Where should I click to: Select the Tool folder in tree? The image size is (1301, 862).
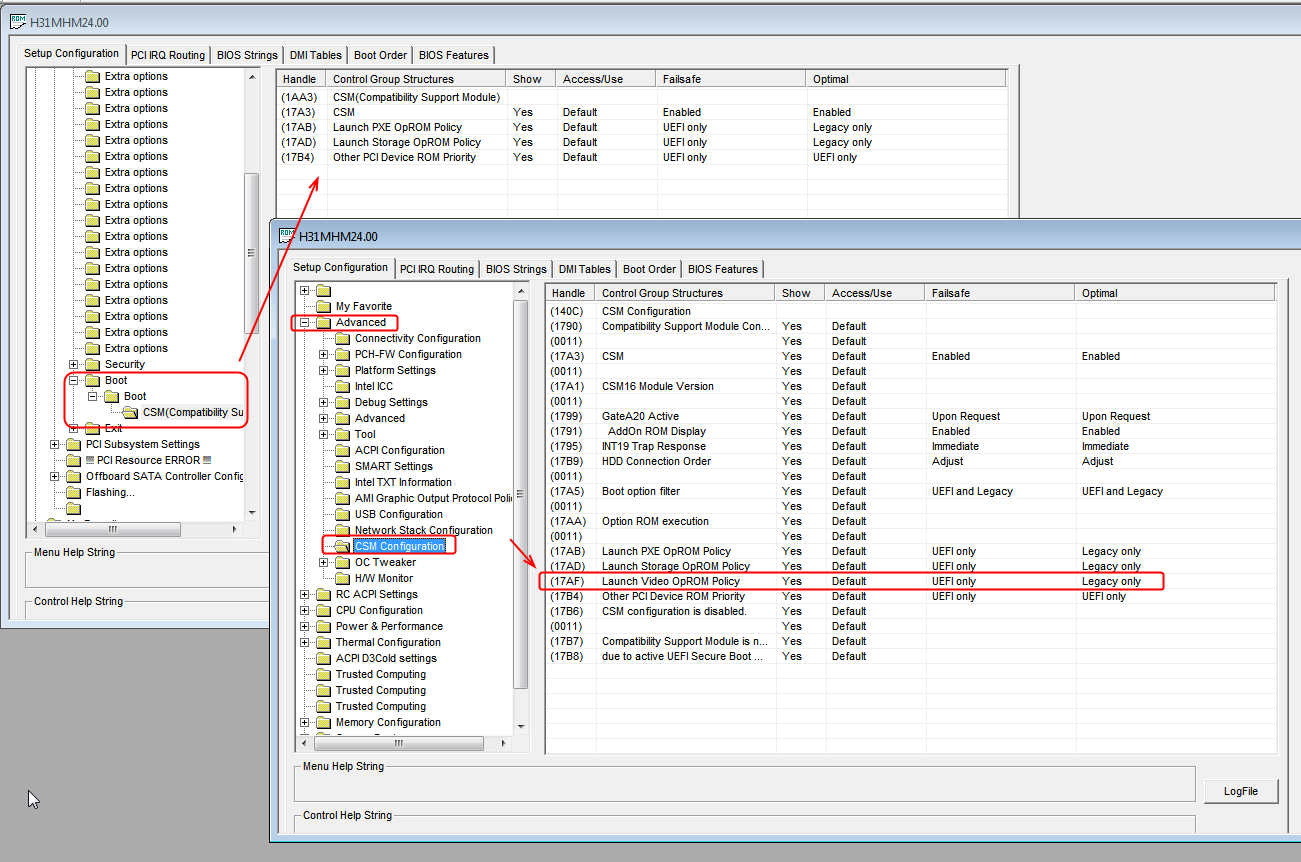(365, 434)
